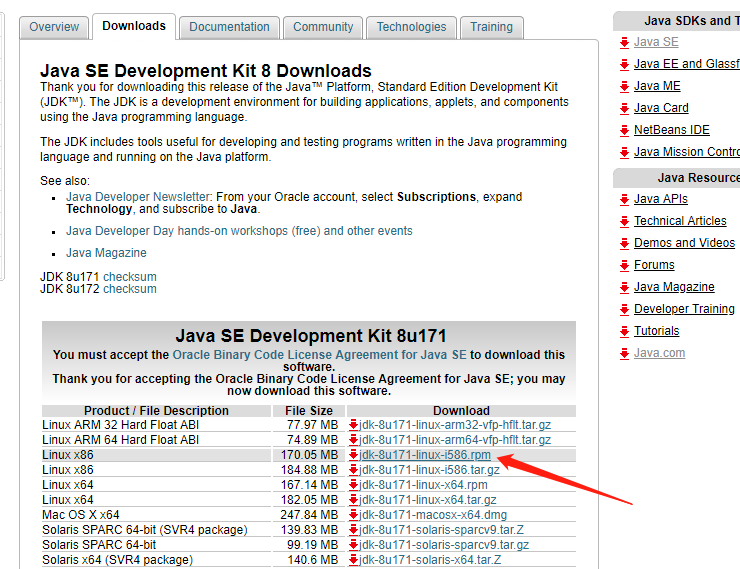
Task: Open the Java Developer Newsletter link
Action: click(x=138, y=197)
